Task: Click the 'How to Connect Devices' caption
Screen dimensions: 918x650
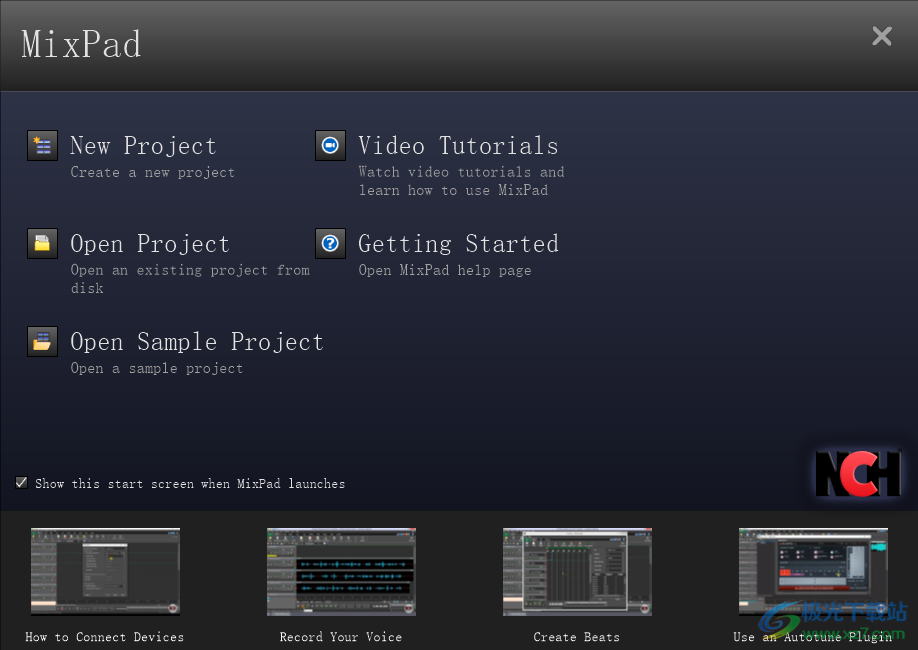Action: (x=105, y=637)
